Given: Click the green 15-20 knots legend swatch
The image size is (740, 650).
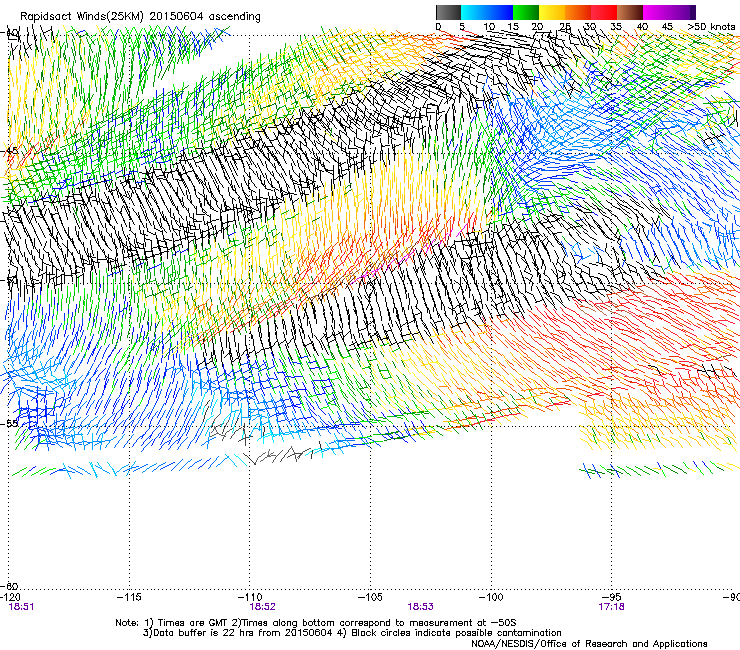Looking at the screenshot, I should coord(526,12).
